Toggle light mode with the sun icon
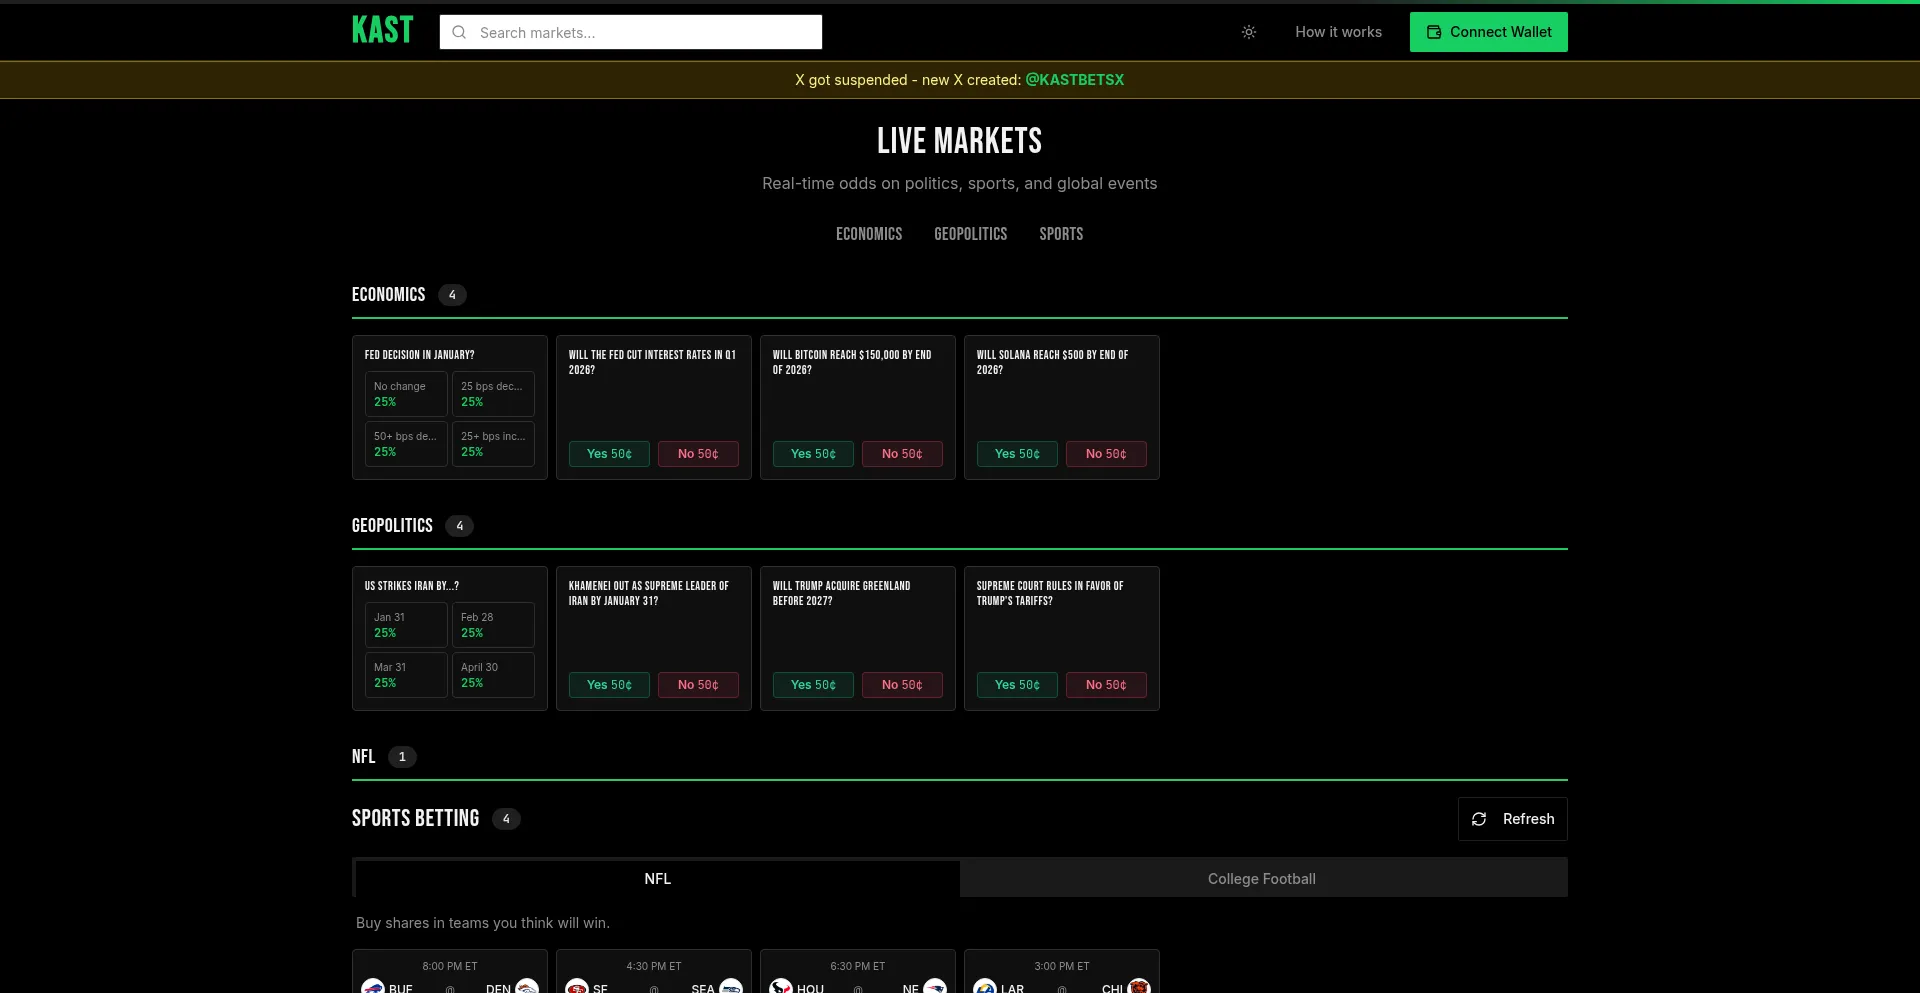Image resolution: width=1920 pixels, height=993 pixels. tap(1248, 32)
